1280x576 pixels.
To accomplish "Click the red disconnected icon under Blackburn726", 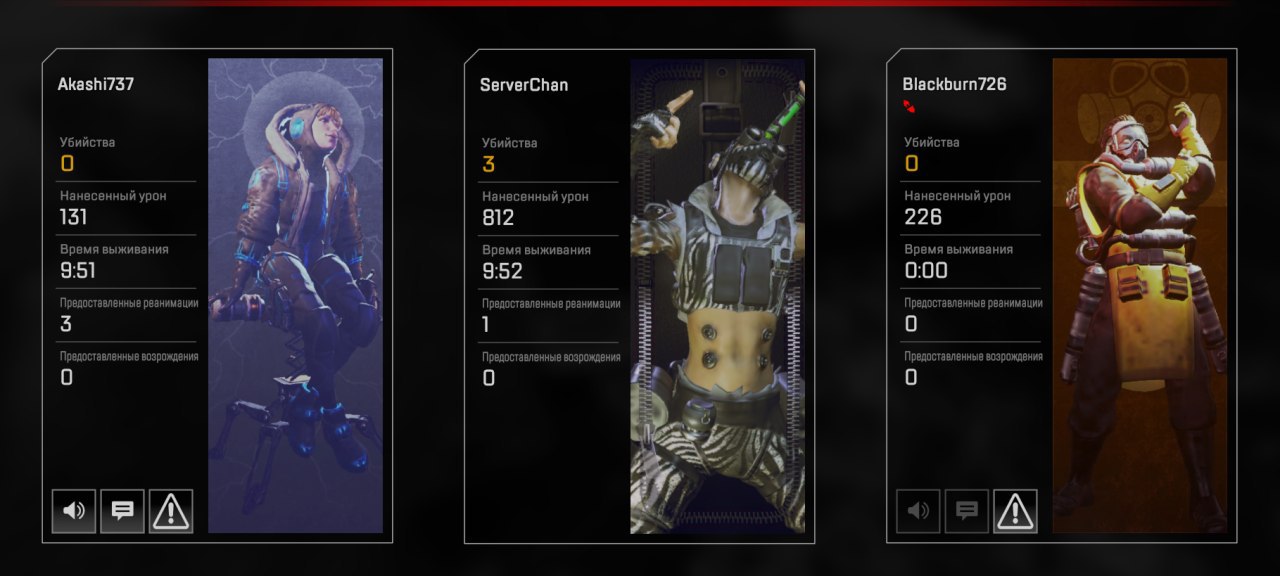I will (x=909, y=106).
